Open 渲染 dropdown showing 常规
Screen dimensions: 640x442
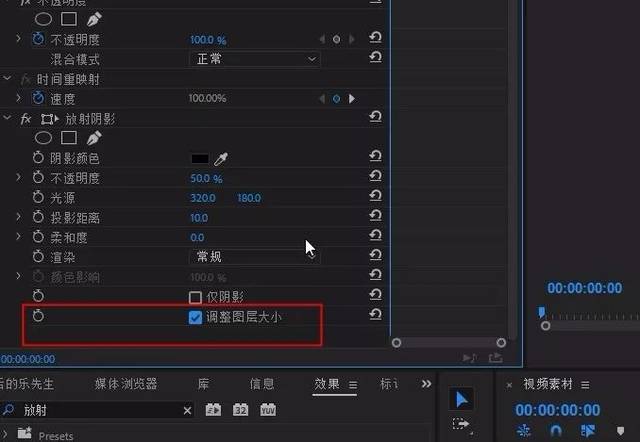255,257
